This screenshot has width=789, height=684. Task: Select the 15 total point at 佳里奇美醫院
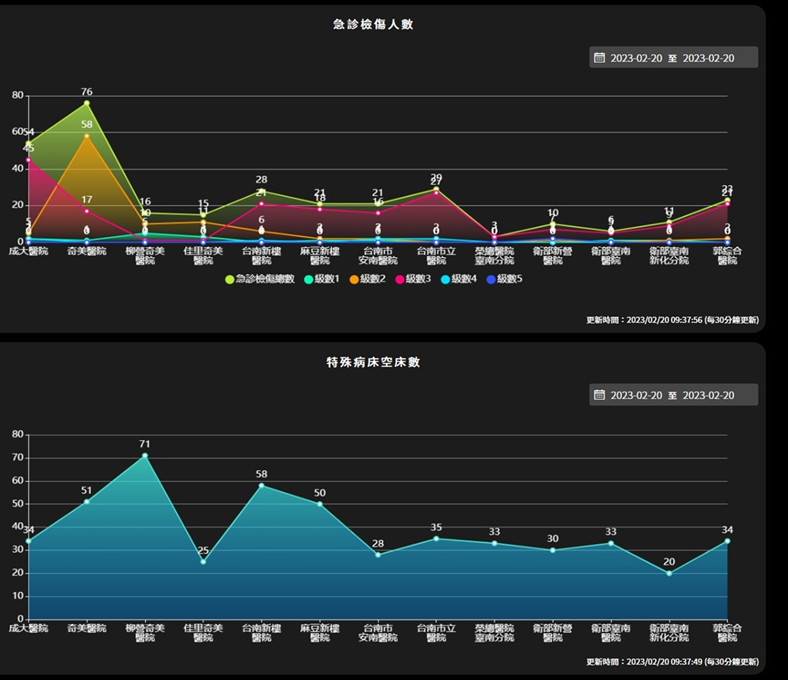[x=203, y=215]
